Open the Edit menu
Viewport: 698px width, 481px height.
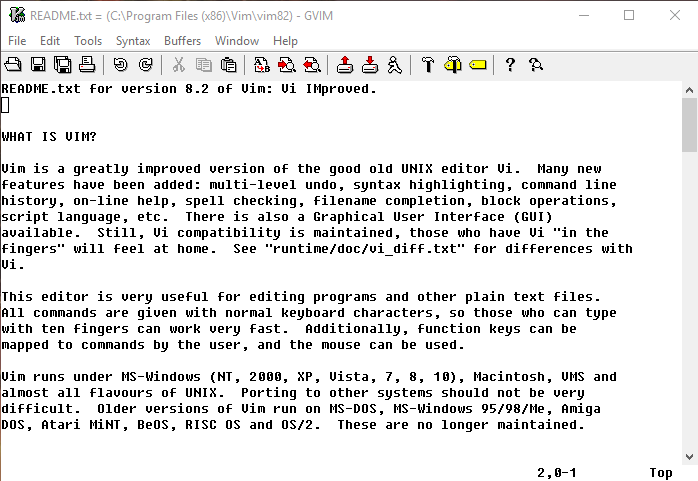(x=50, y=41)
